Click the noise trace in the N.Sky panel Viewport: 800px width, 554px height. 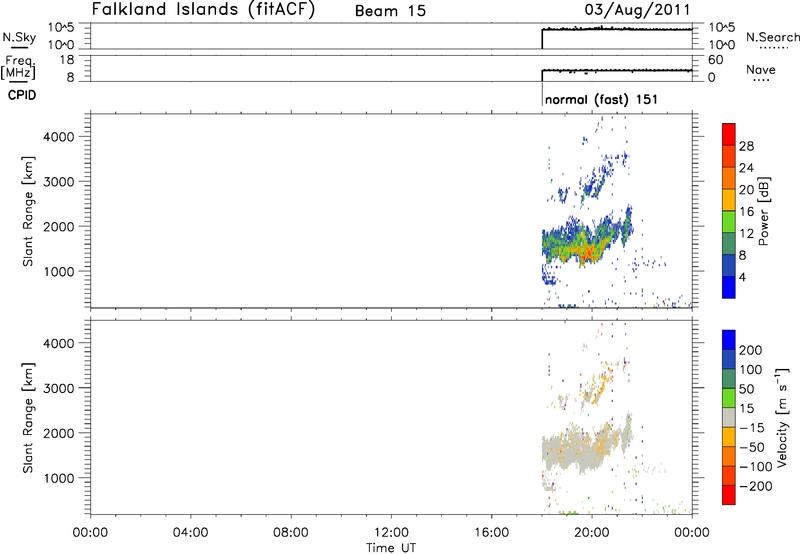617,29
